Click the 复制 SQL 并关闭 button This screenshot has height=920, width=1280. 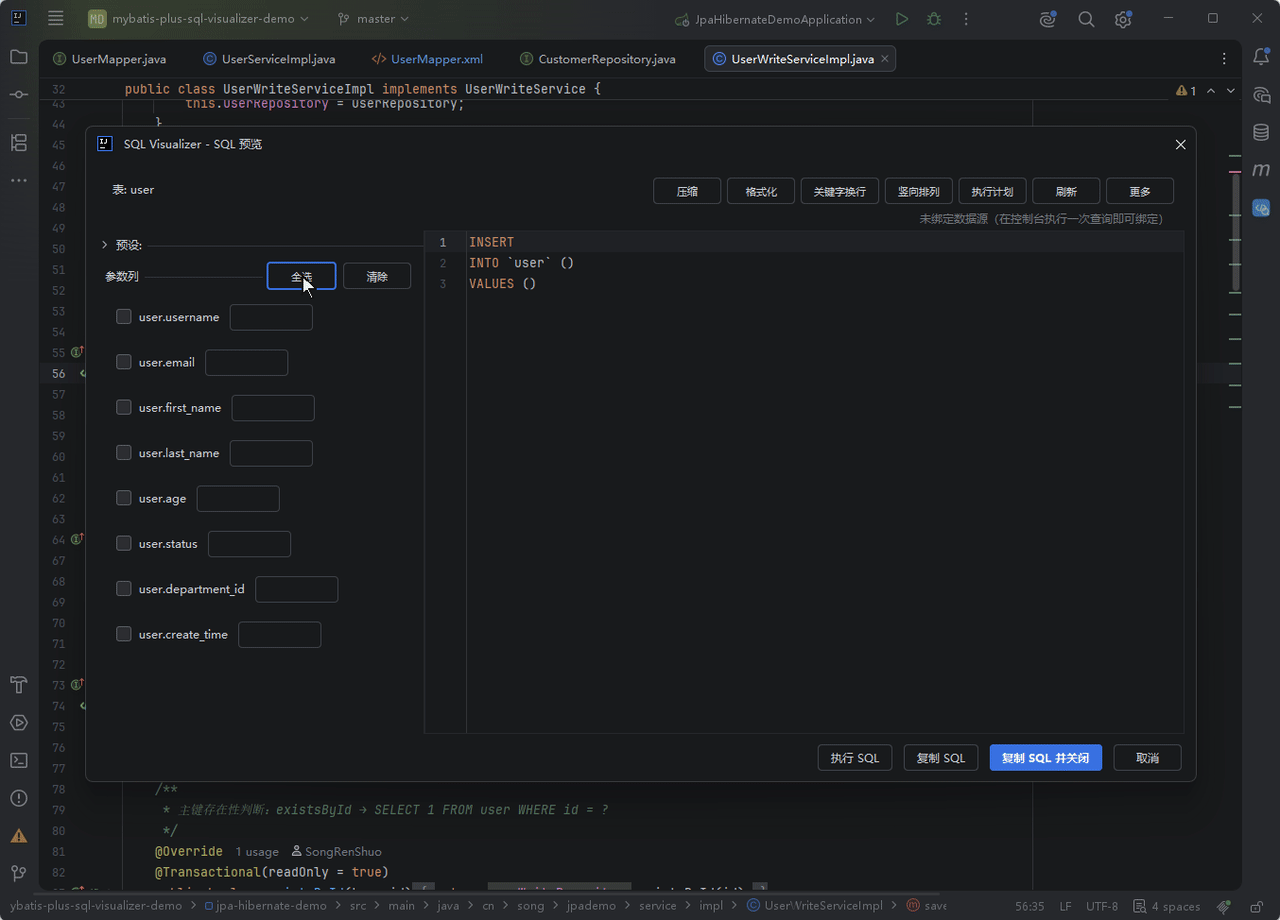(1046, 758)
